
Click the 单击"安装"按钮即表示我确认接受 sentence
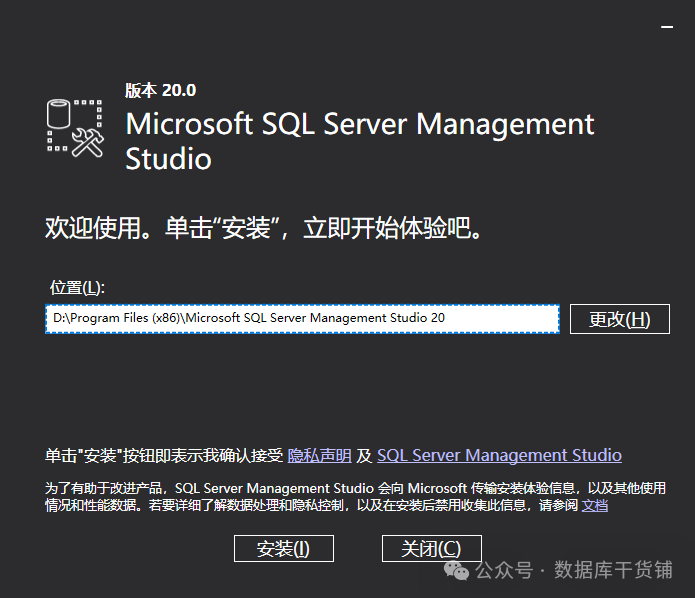(164, 456)
